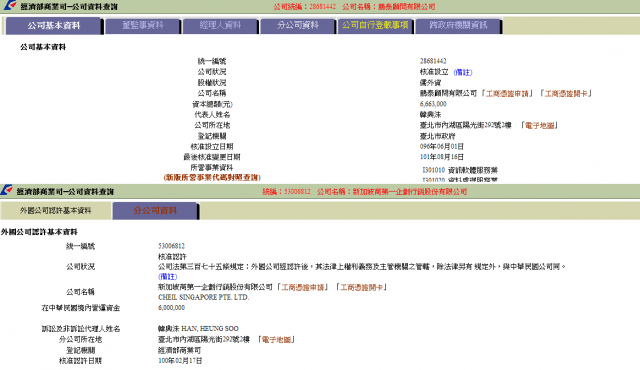Open 工商憑證申請 link in the lower panel

pos(302,288)
